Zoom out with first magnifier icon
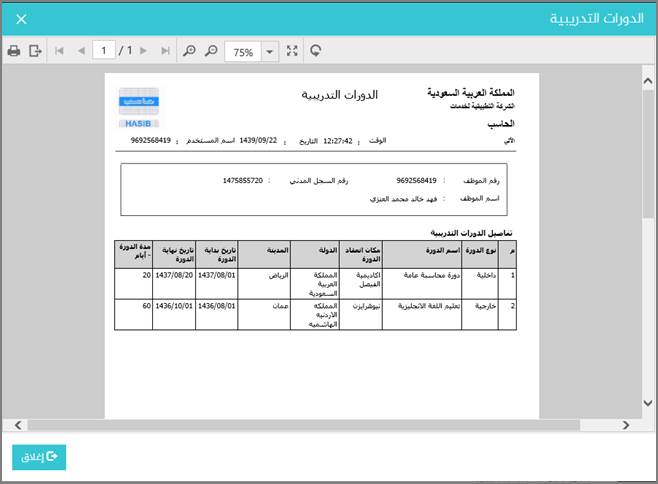 point(189,51)
